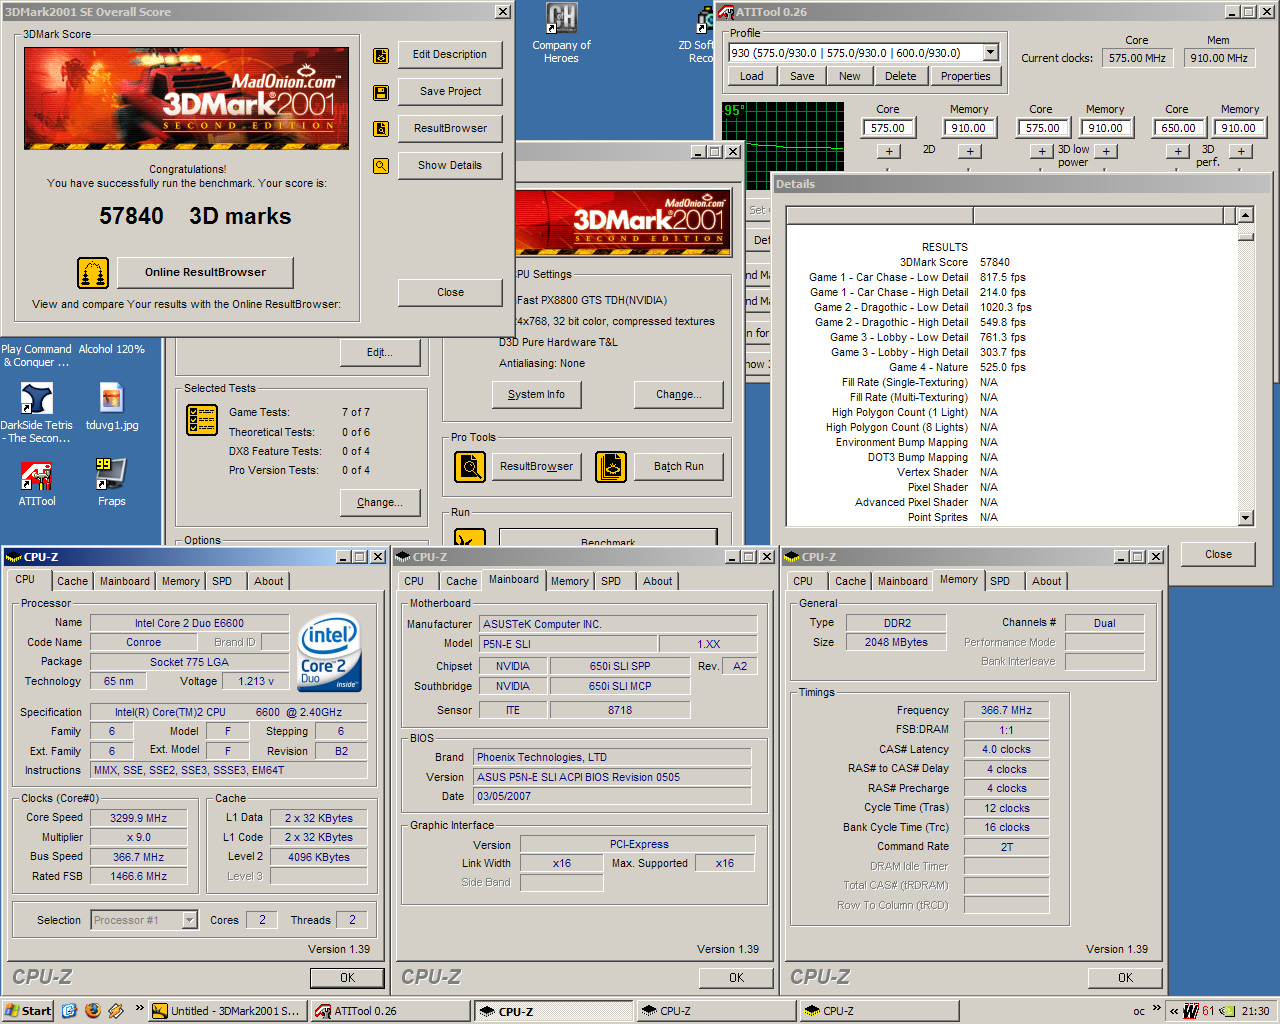This screenshot has height=1024, width=1280.
Task: Increase 2D Core clock with plus button
Action: [x=889, y=152]
